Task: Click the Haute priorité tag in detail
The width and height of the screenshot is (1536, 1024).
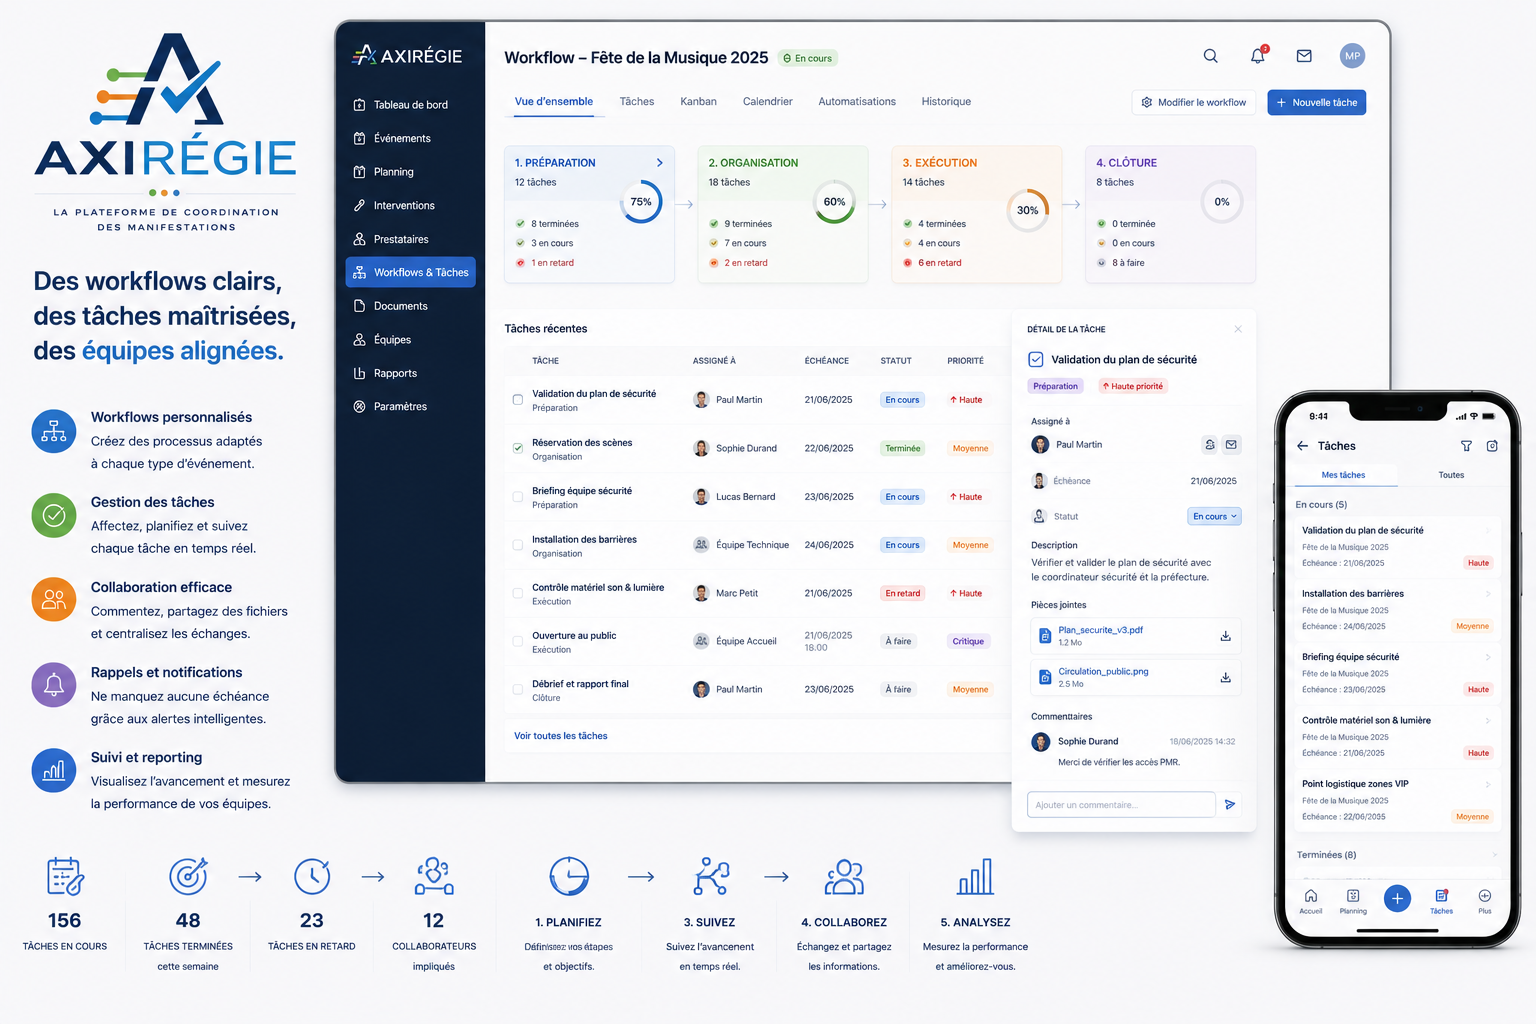Action: (x=1133, y=386)
